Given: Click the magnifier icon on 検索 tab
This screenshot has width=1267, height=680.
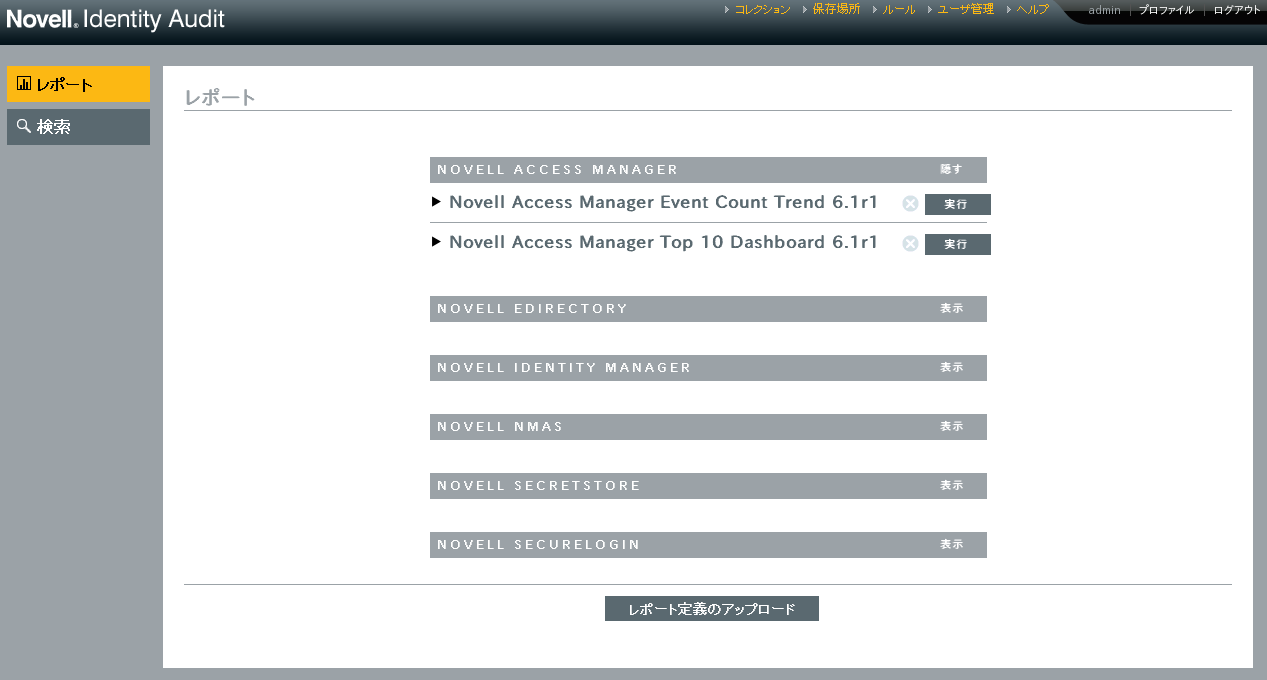Looking at the screenshot, I should (x=24, y=127).
